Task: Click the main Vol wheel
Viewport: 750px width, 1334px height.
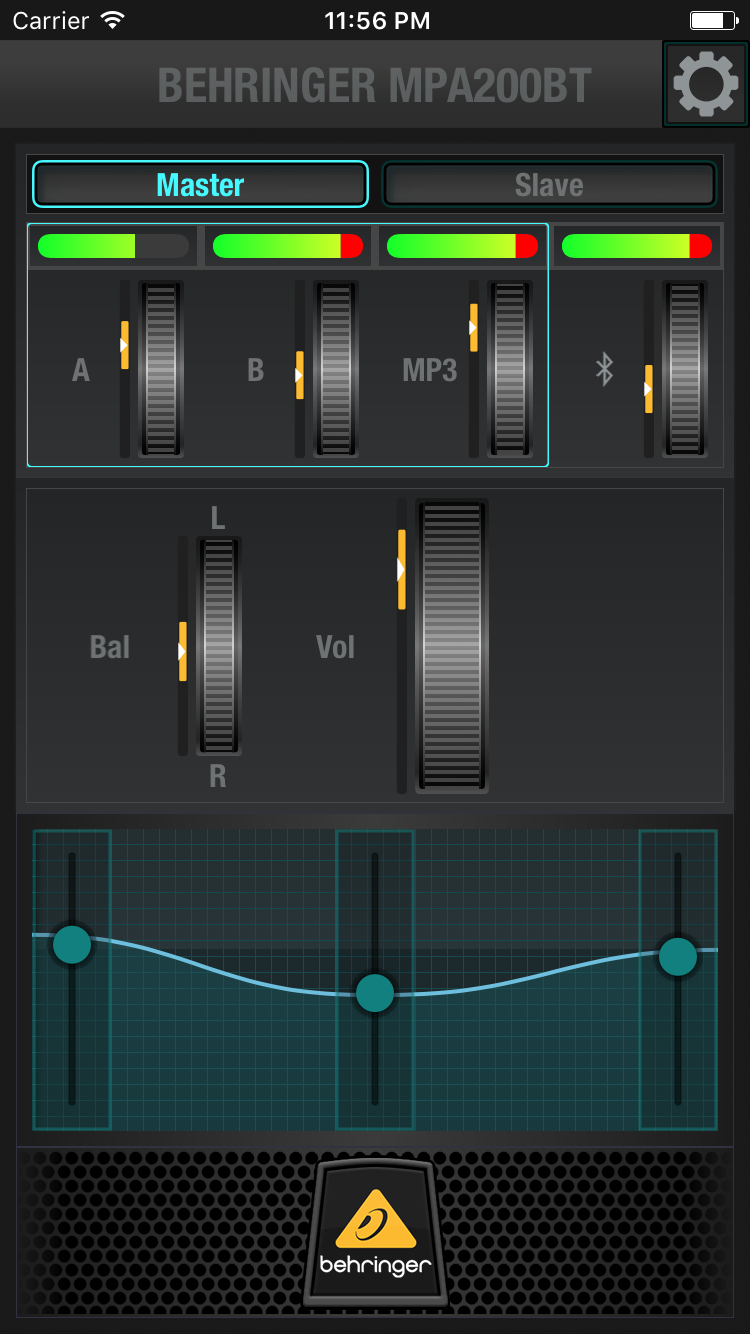Action: [452, 646]
